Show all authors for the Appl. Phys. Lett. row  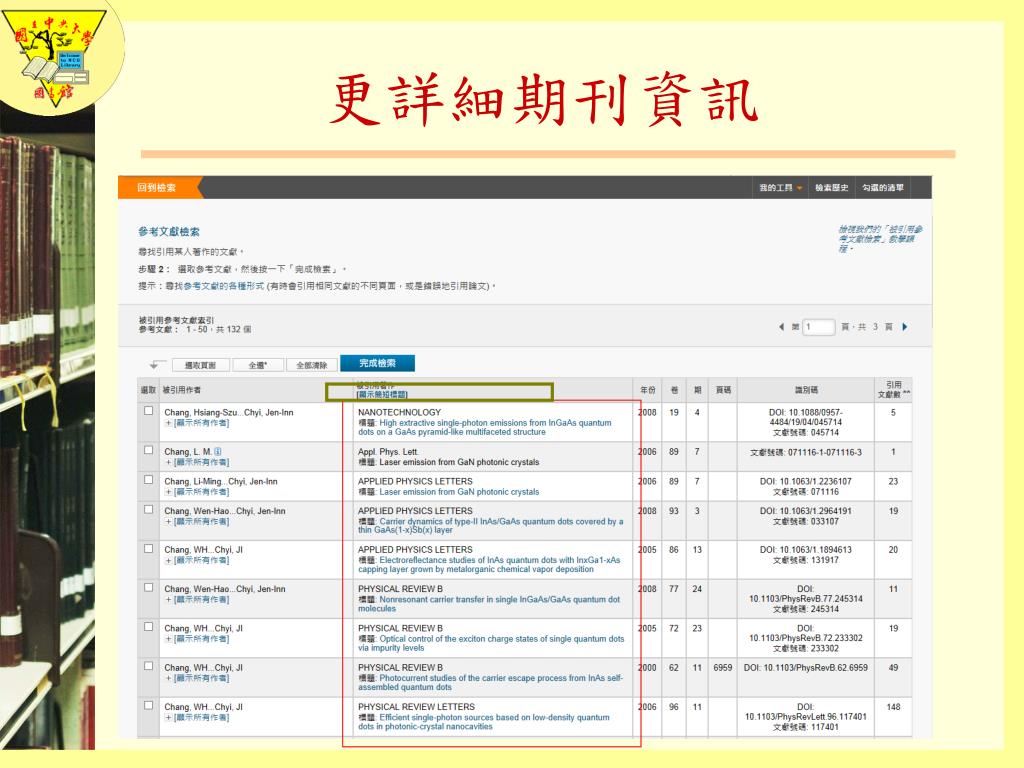point(198,463)
